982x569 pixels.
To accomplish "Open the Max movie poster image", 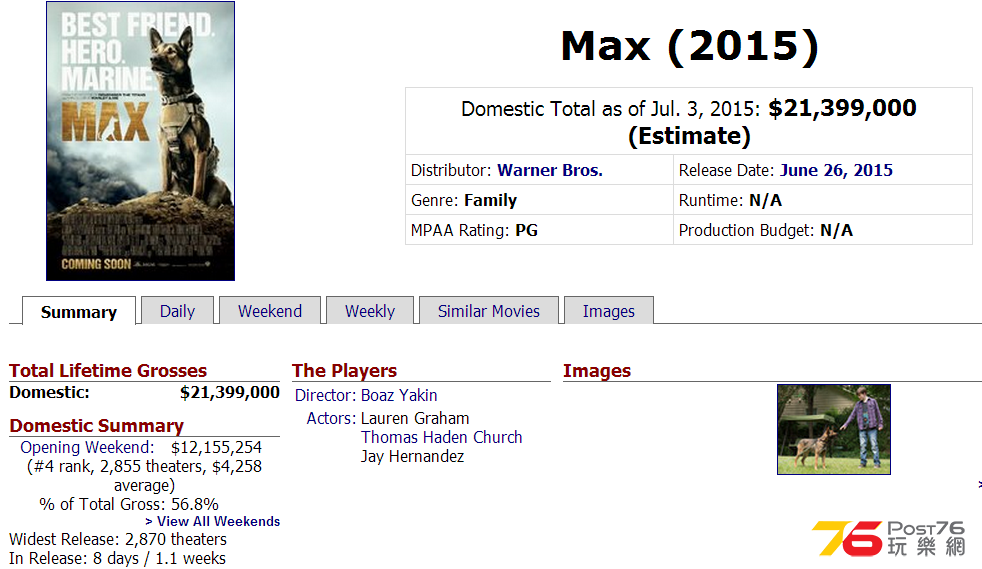I will click(140, 141).
